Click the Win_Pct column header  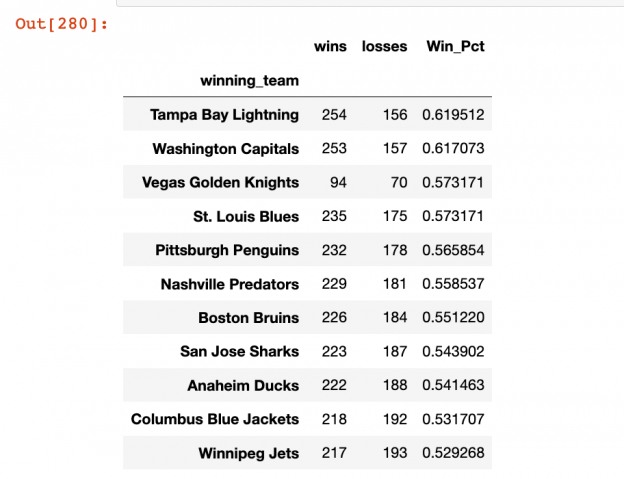[x=455, y=46]
